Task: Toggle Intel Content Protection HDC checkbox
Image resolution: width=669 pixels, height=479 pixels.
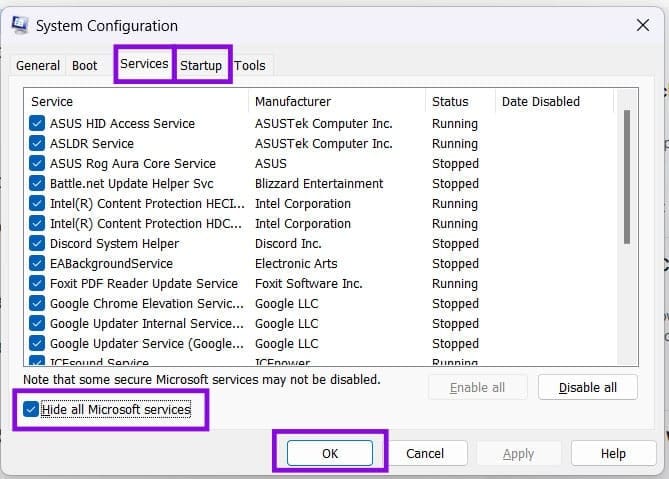Action: tap(37, 224)
